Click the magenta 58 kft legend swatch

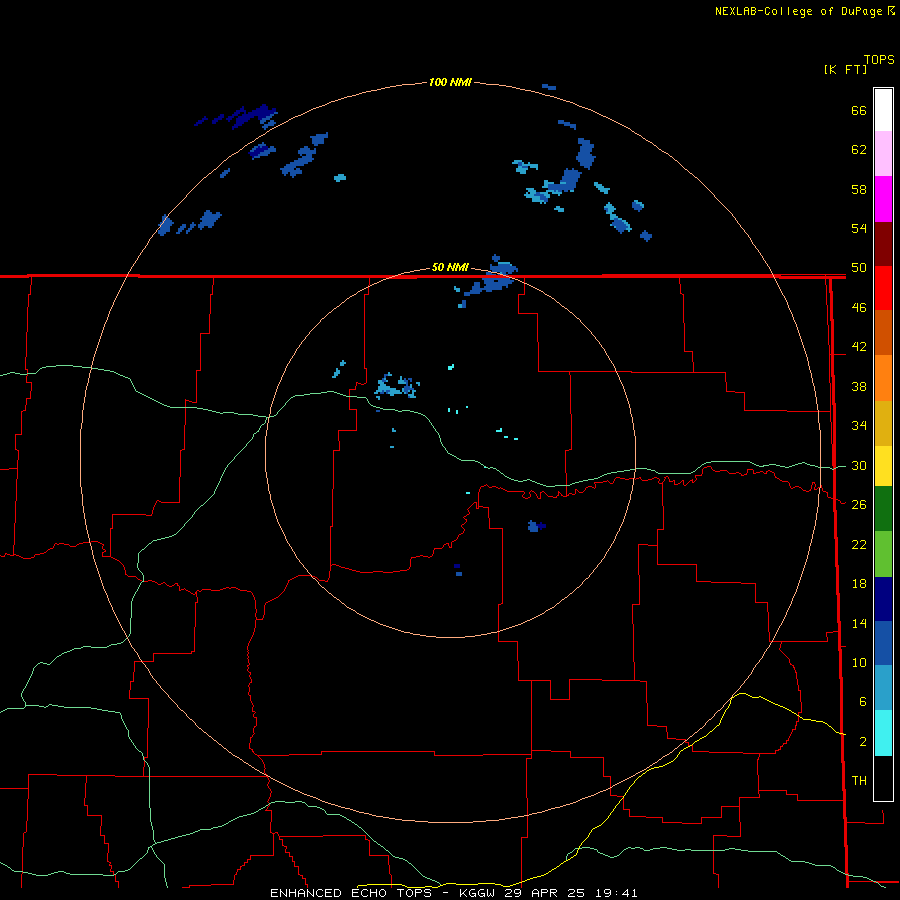click(x=883, y=199)
